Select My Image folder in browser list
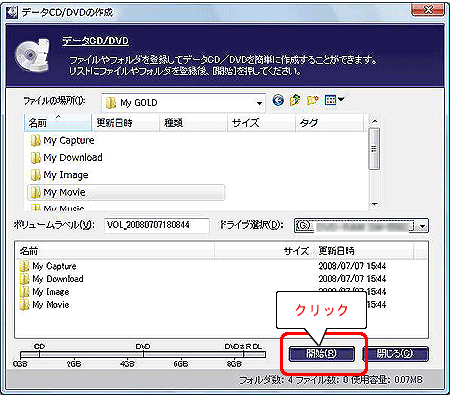This screenshot has width=450, height=396. coord(59,175)
